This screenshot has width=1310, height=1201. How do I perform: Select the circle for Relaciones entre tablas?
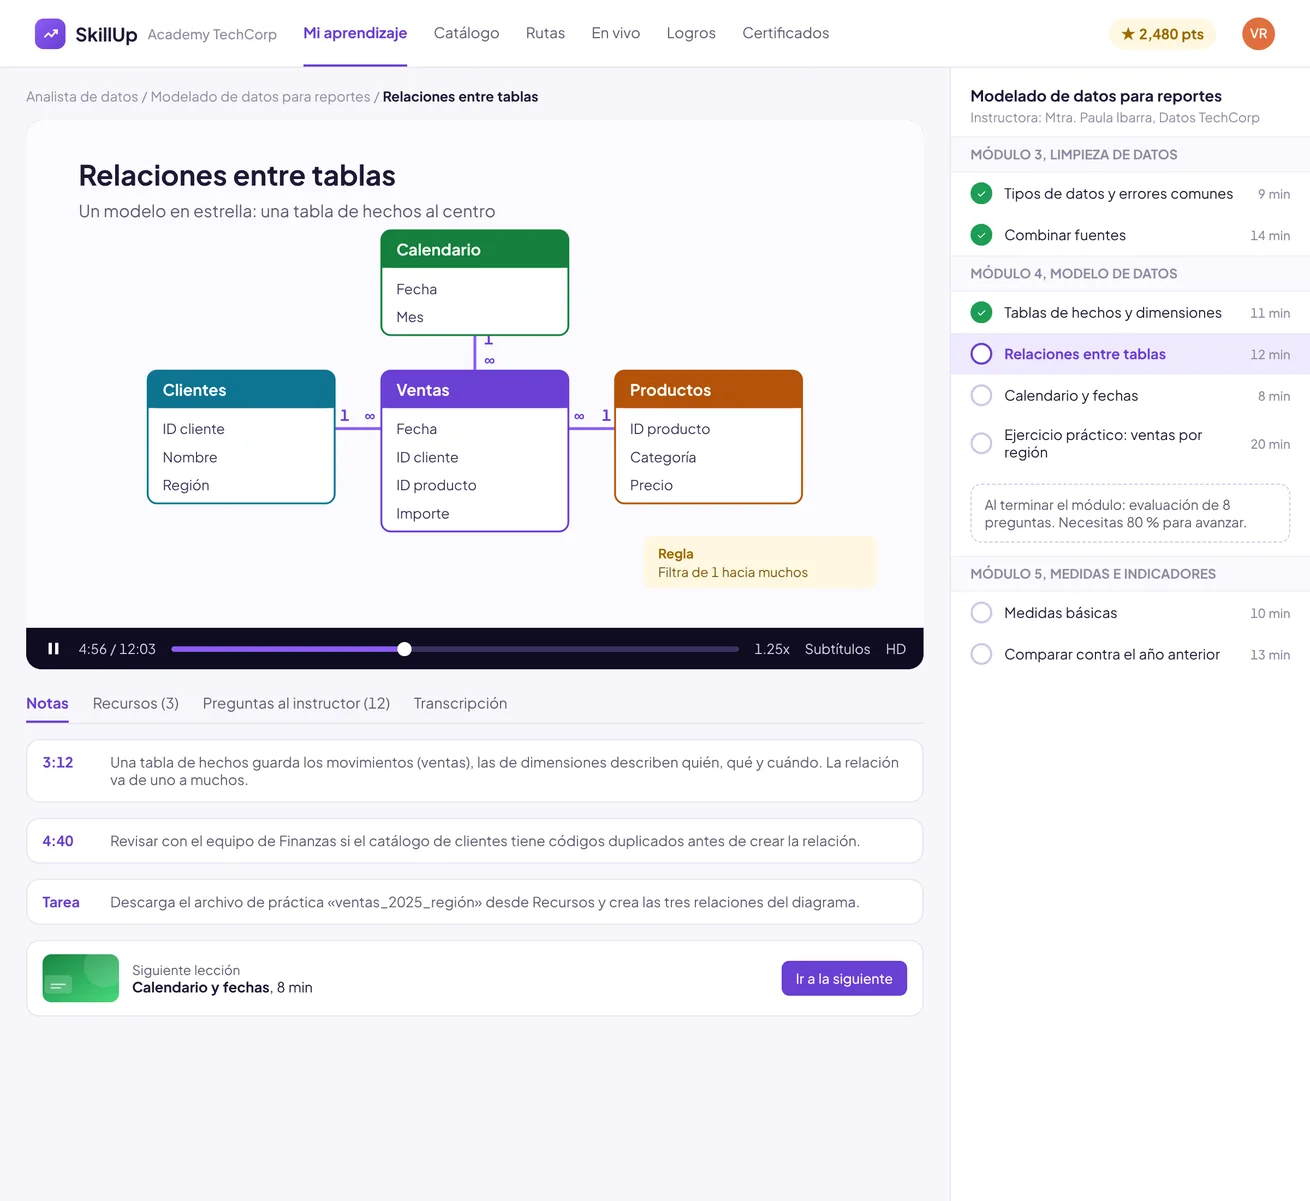point(981,354)
